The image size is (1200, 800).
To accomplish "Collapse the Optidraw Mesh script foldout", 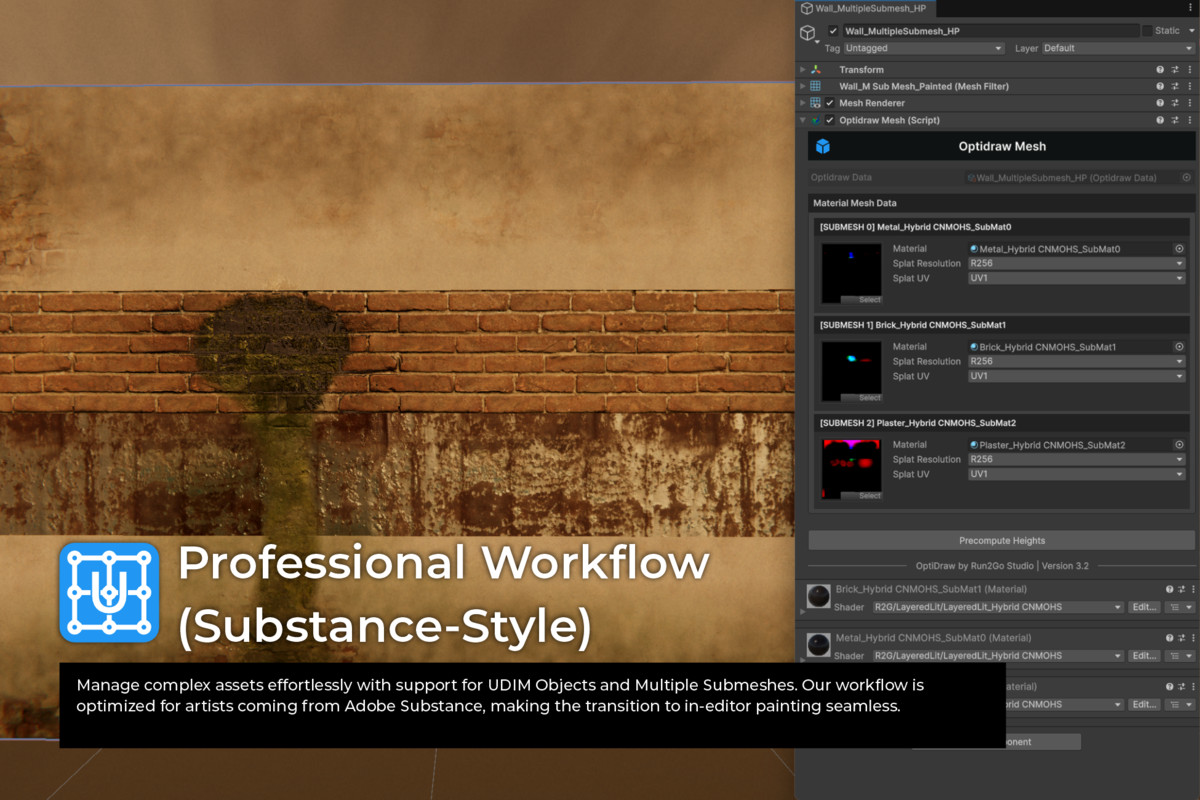I will coord(802,120).
